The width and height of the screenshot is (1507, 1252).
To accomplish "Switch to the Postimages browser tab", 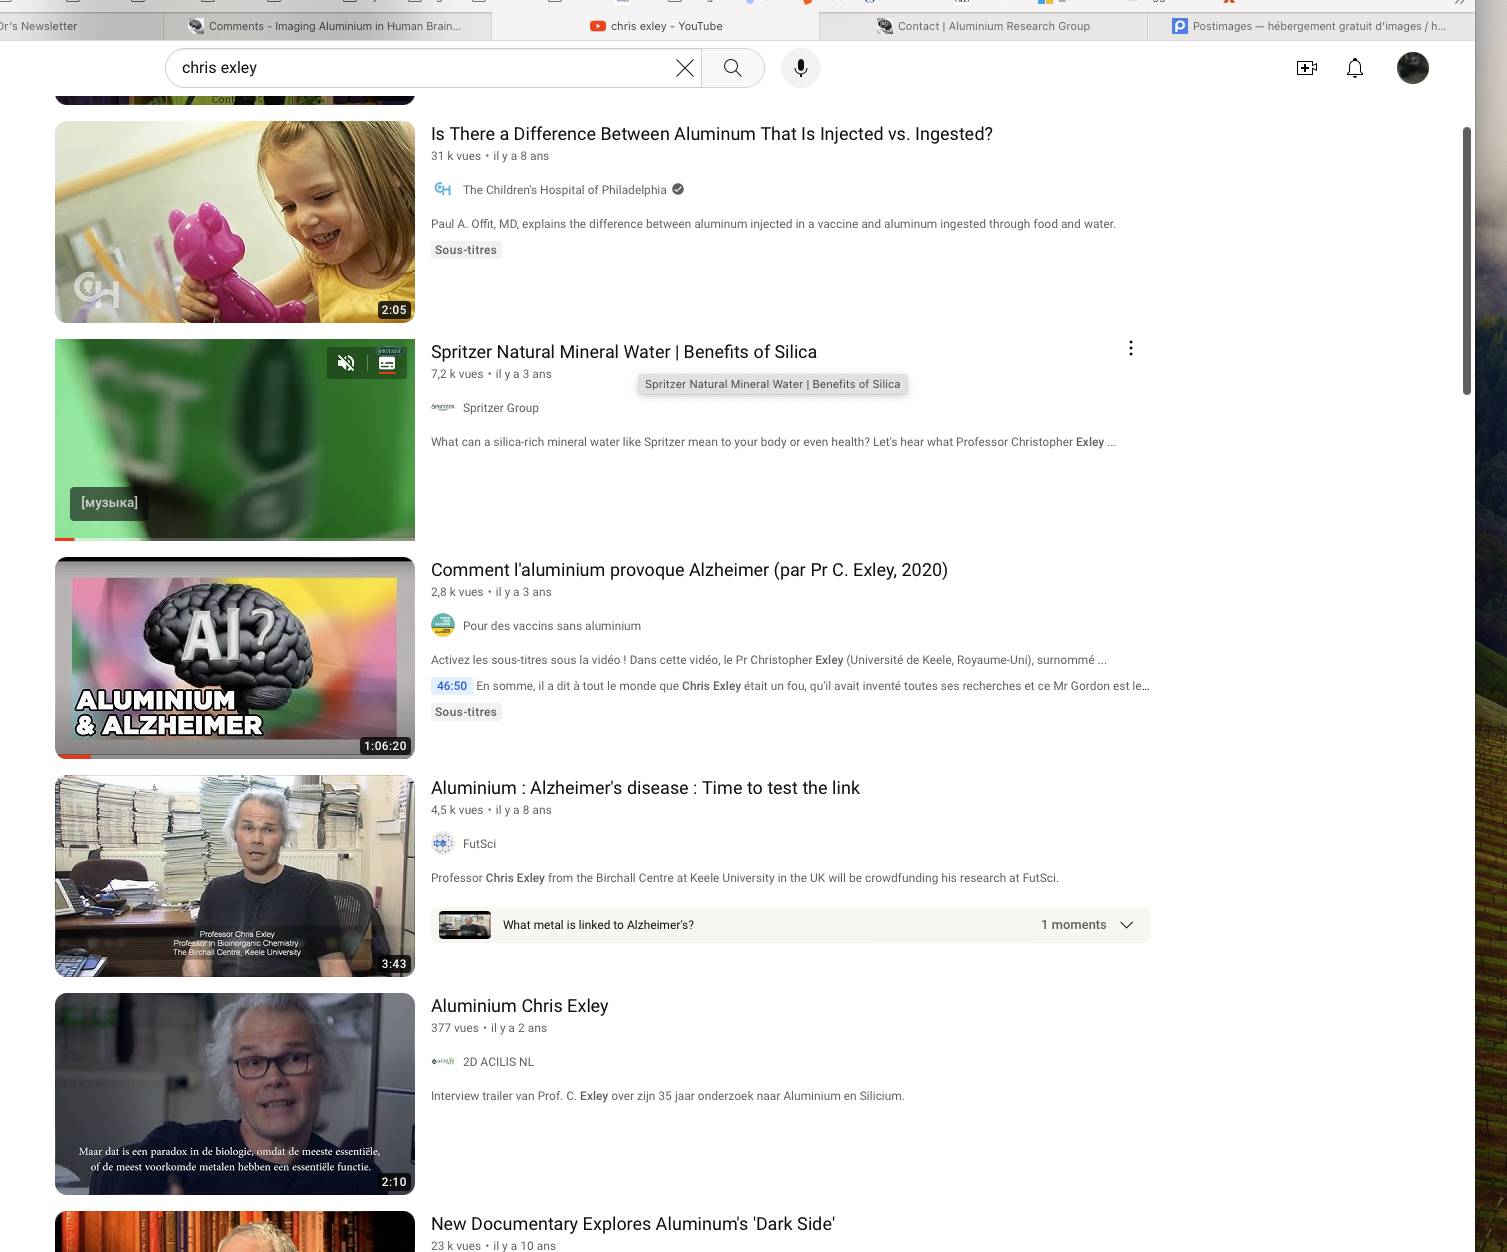I will point(1311,26).
